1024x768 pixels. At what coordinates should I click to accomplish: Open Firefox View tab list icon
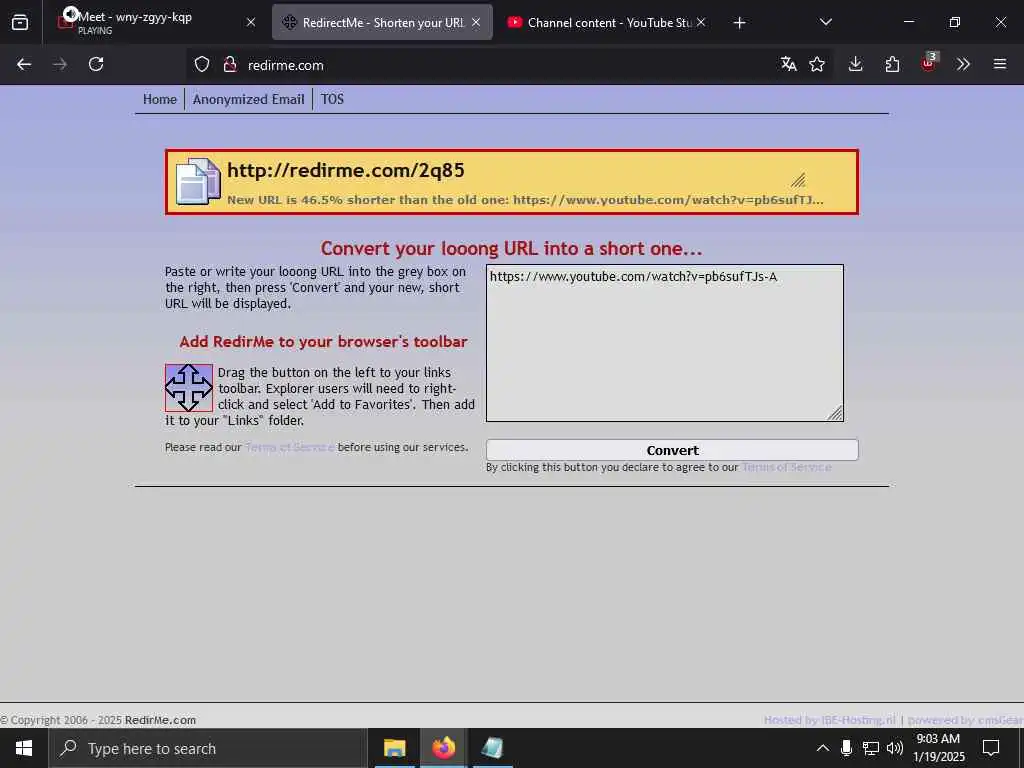point(20,22)
